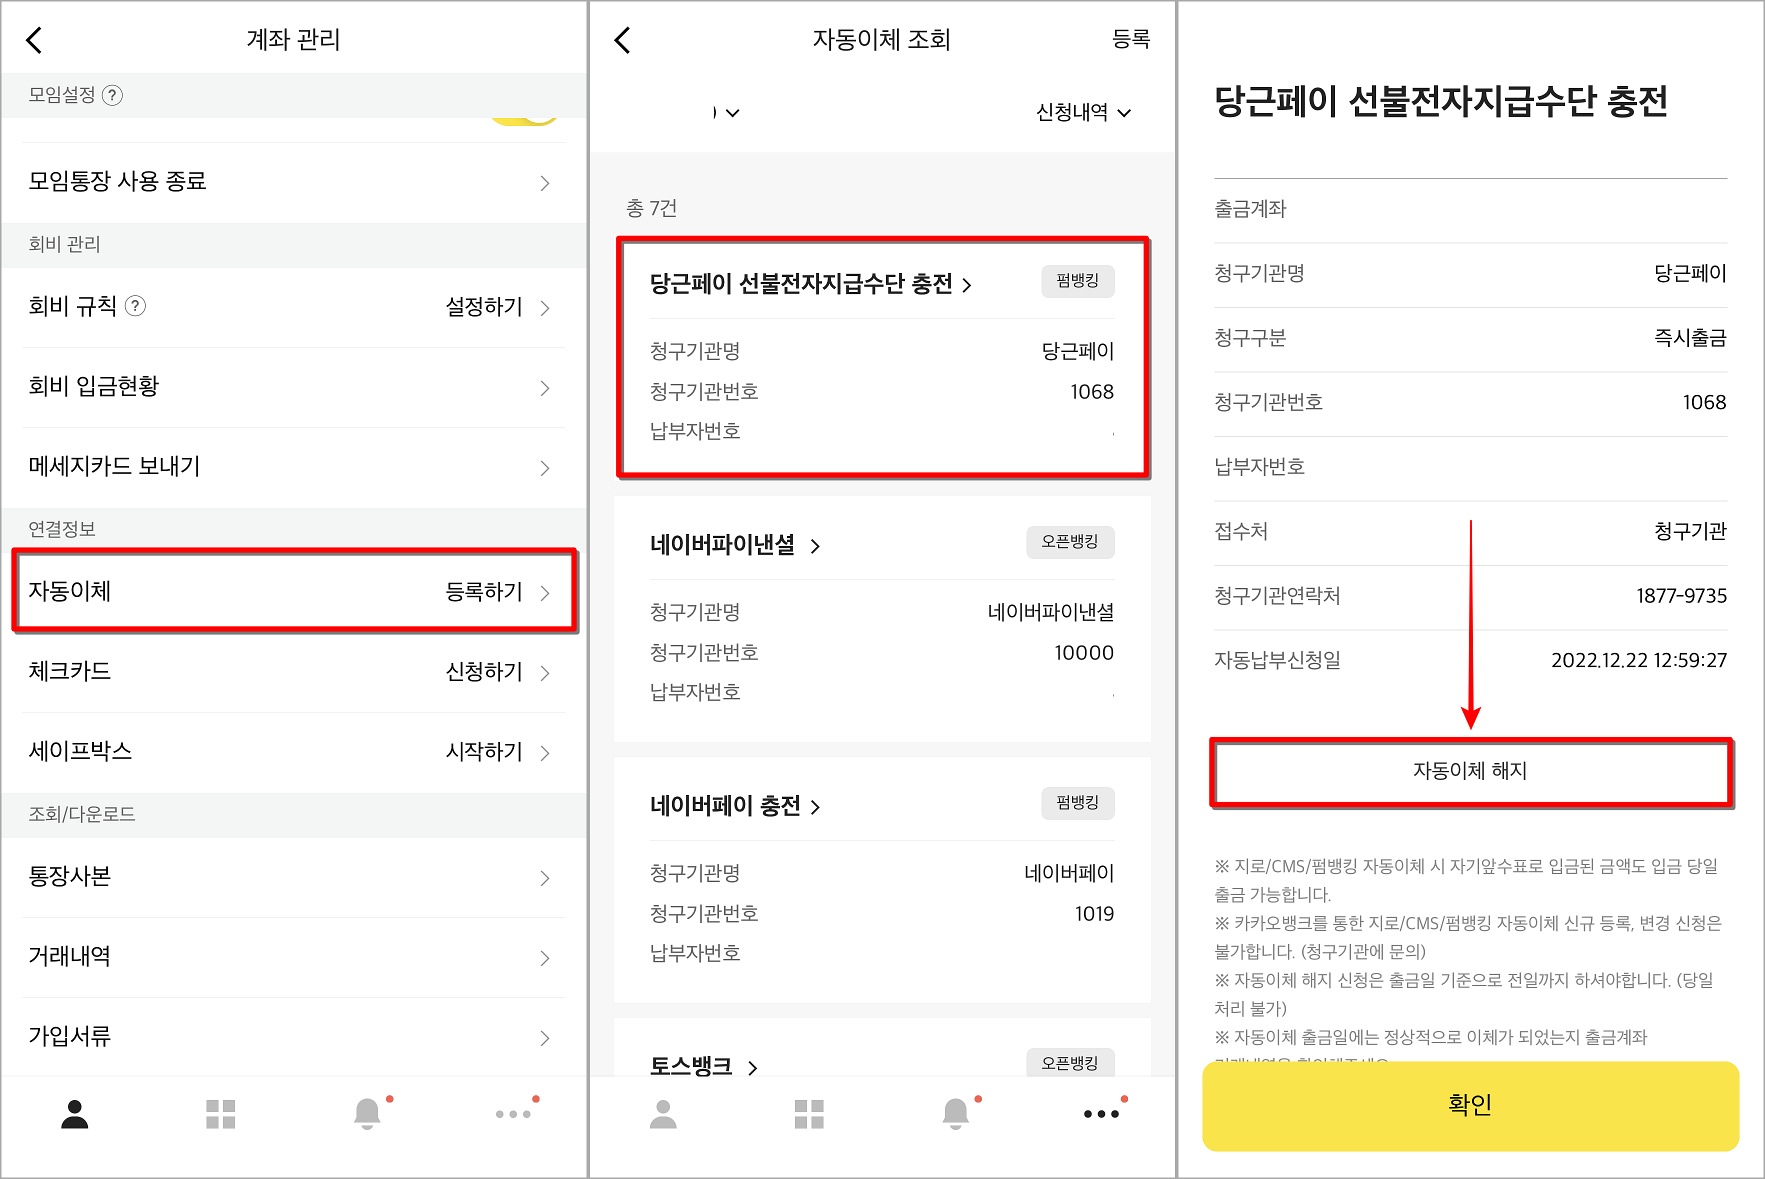The width and height of the screenshot is (1765, 1179).
Task: Tap the back arrow on 계좌 관리 screen
Action: coord(34,39)
